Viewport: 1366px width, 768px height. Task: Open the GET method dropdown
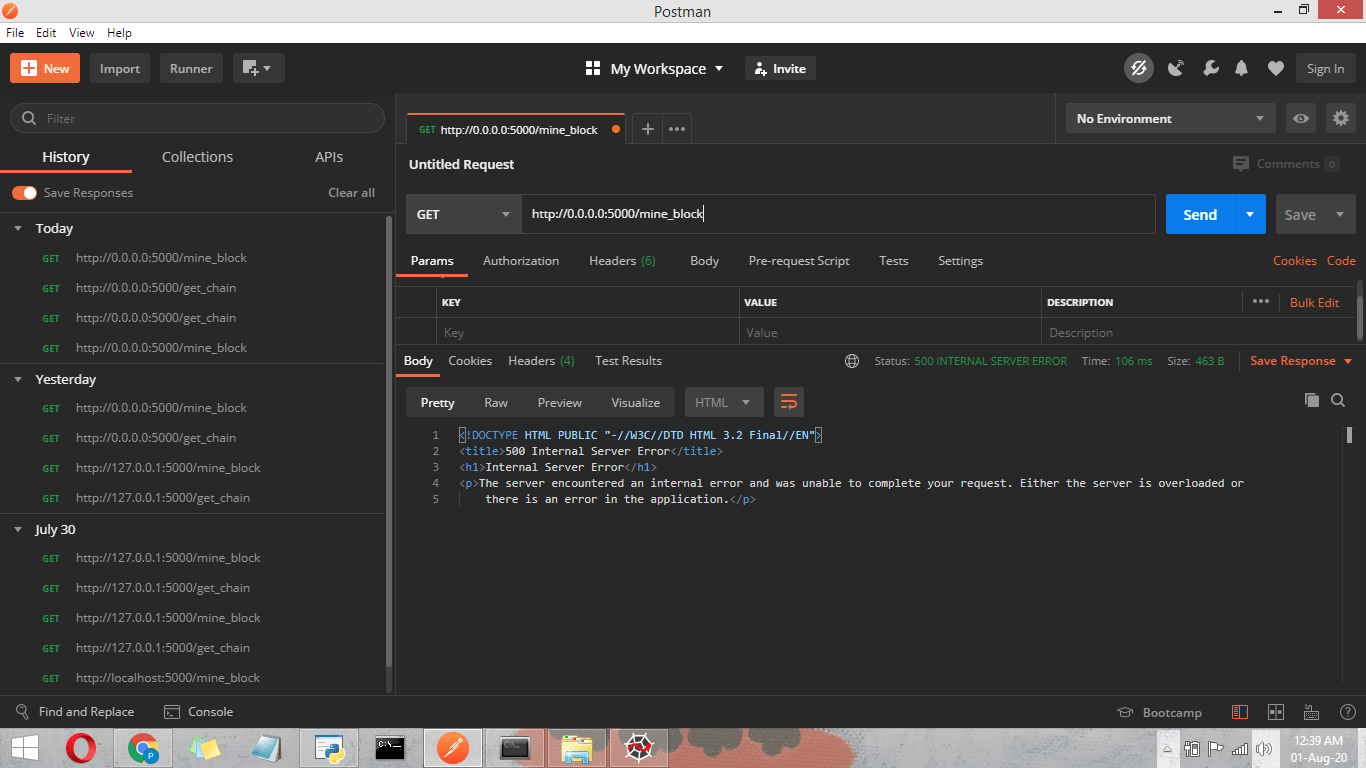pyautogui.click(x=463, y=214)
